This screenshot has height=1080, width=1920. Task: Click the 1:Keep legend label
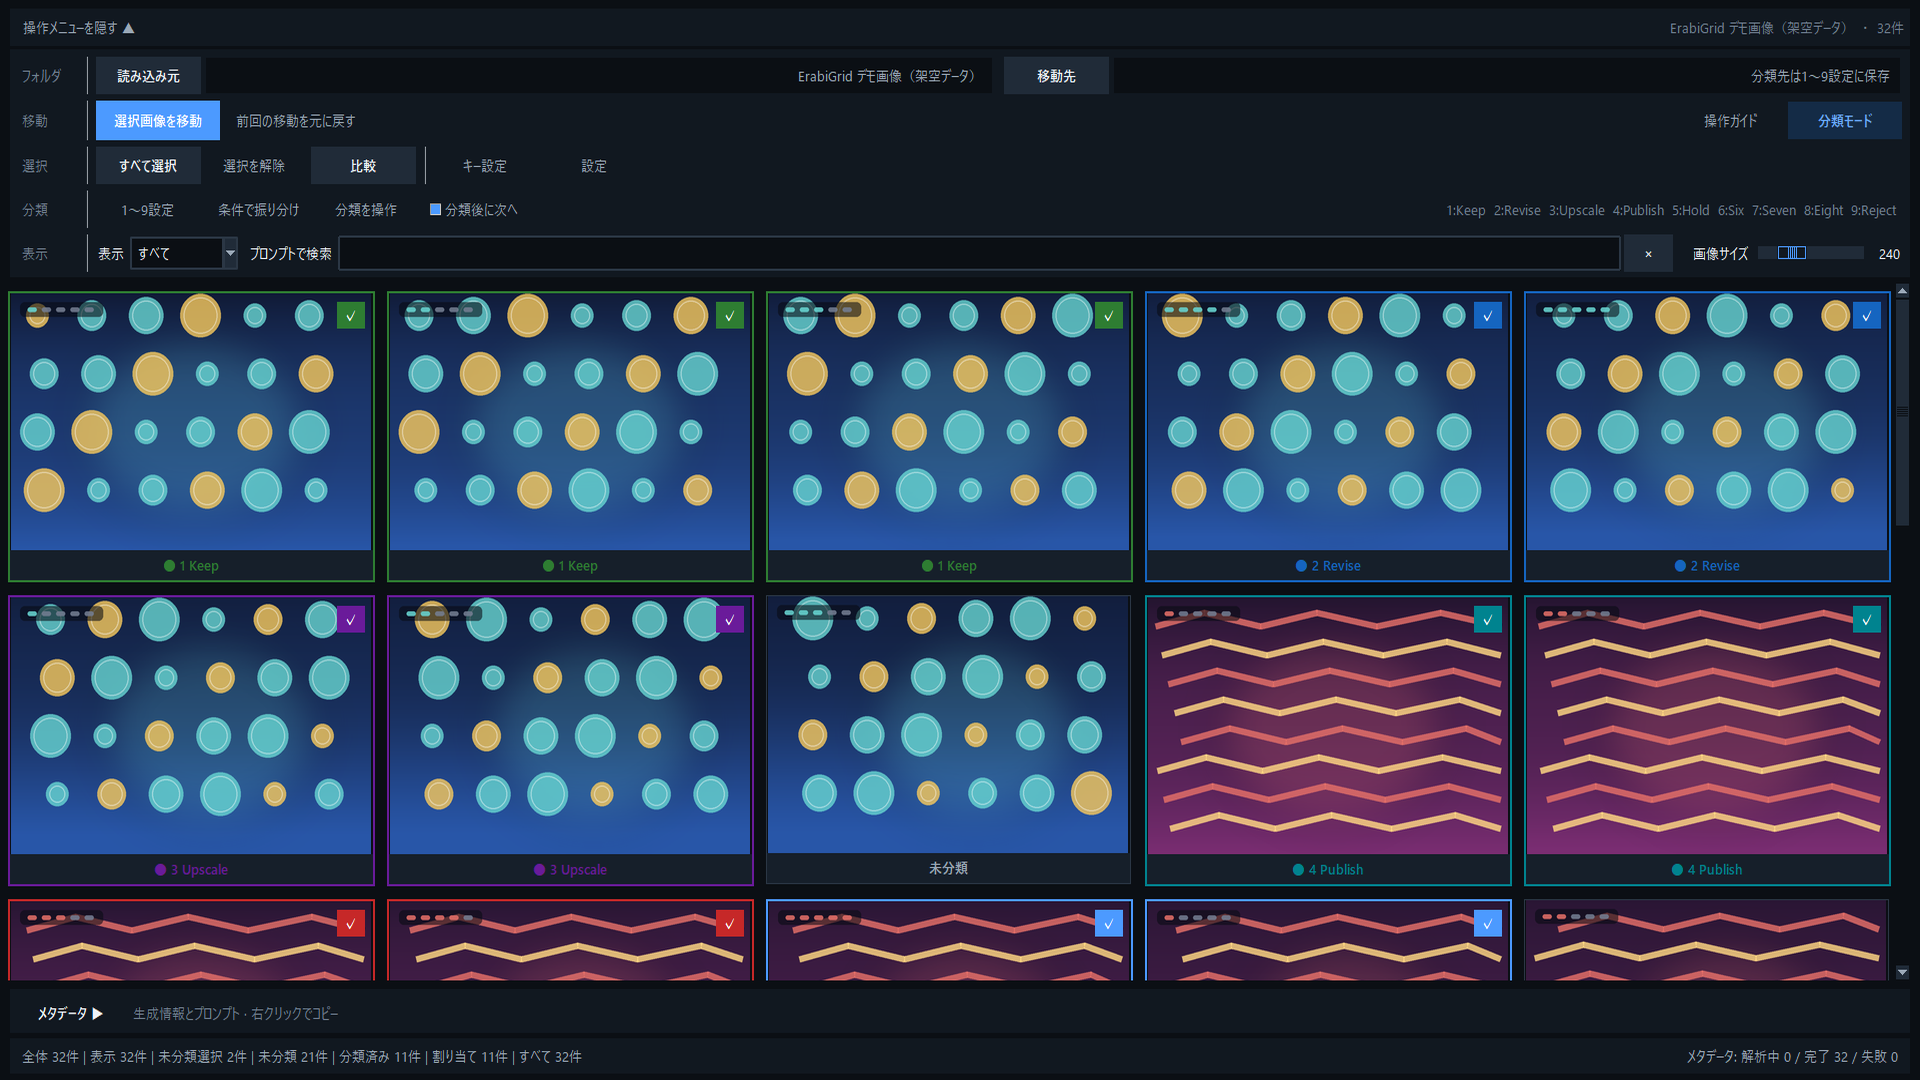(x=1465, y=210)
